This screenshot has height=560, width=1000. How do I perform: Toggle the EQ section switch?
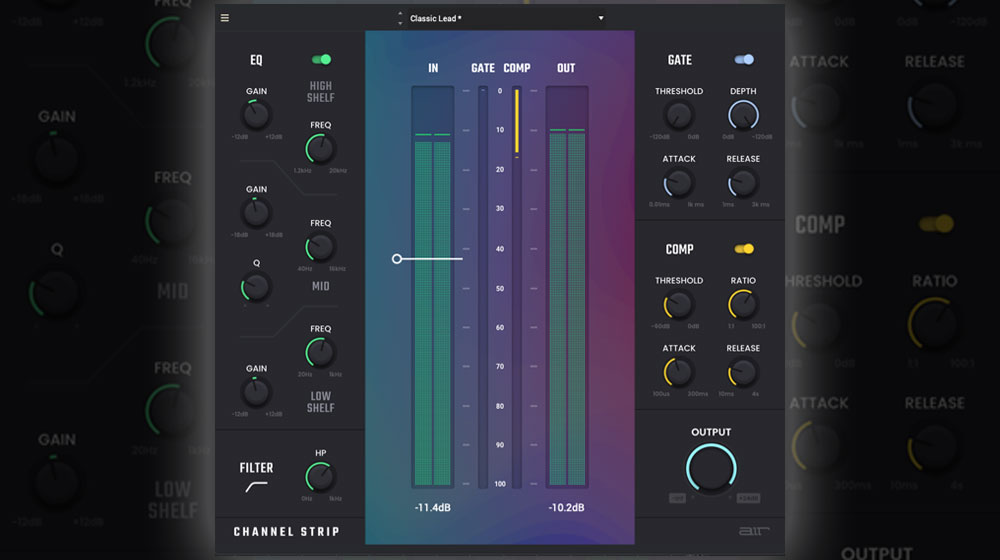pos(321,59)
